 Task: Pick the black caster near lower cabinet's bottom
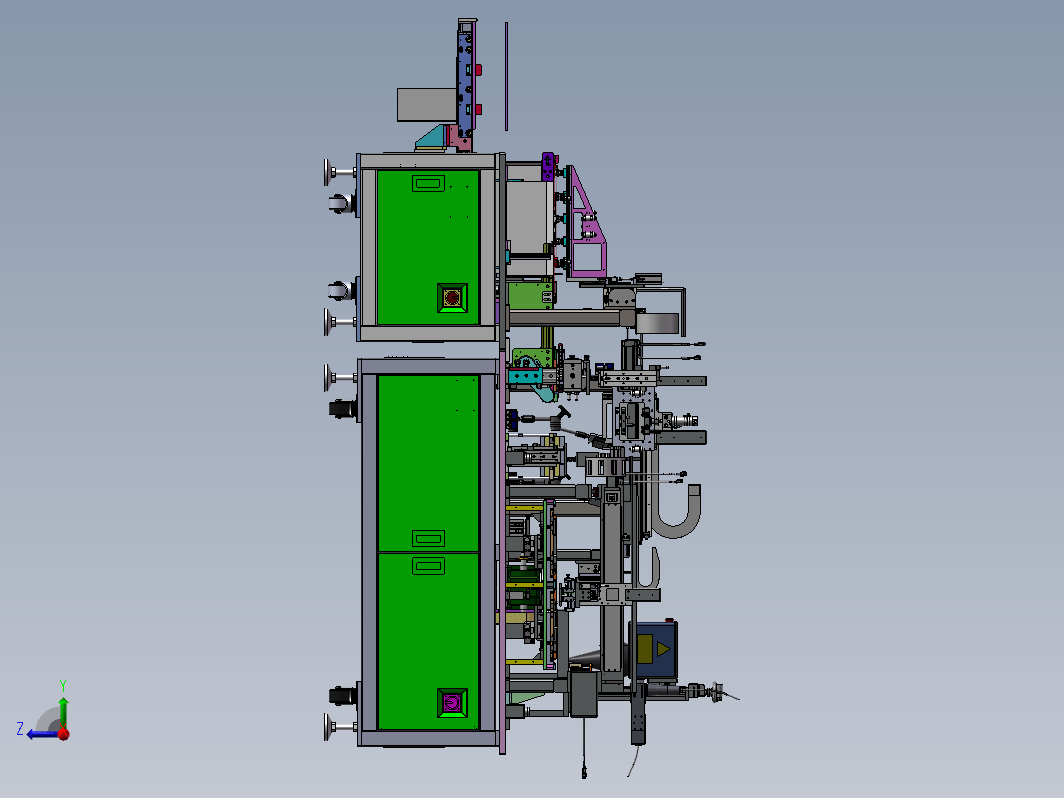point(343,696)
